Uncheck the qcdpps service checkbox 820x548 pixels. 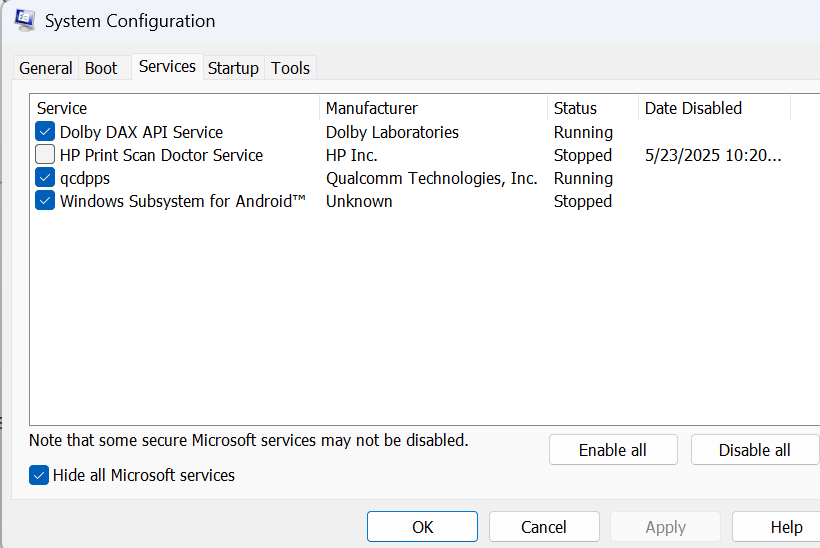45,178
